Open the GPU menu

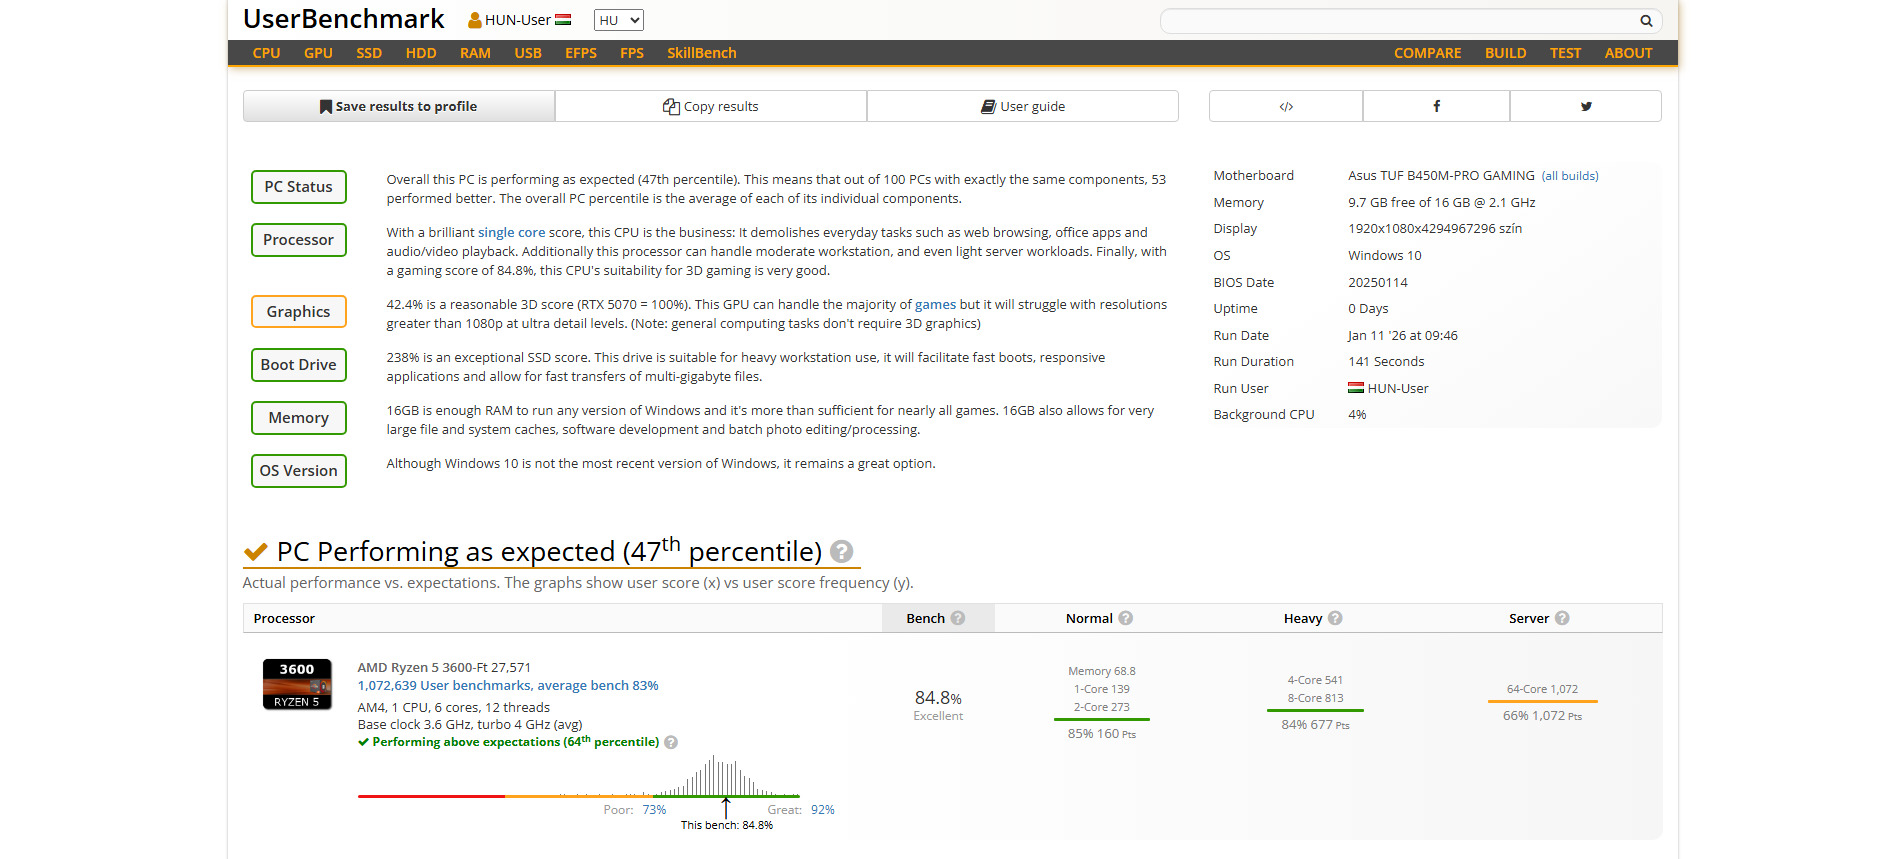(318, 53)
